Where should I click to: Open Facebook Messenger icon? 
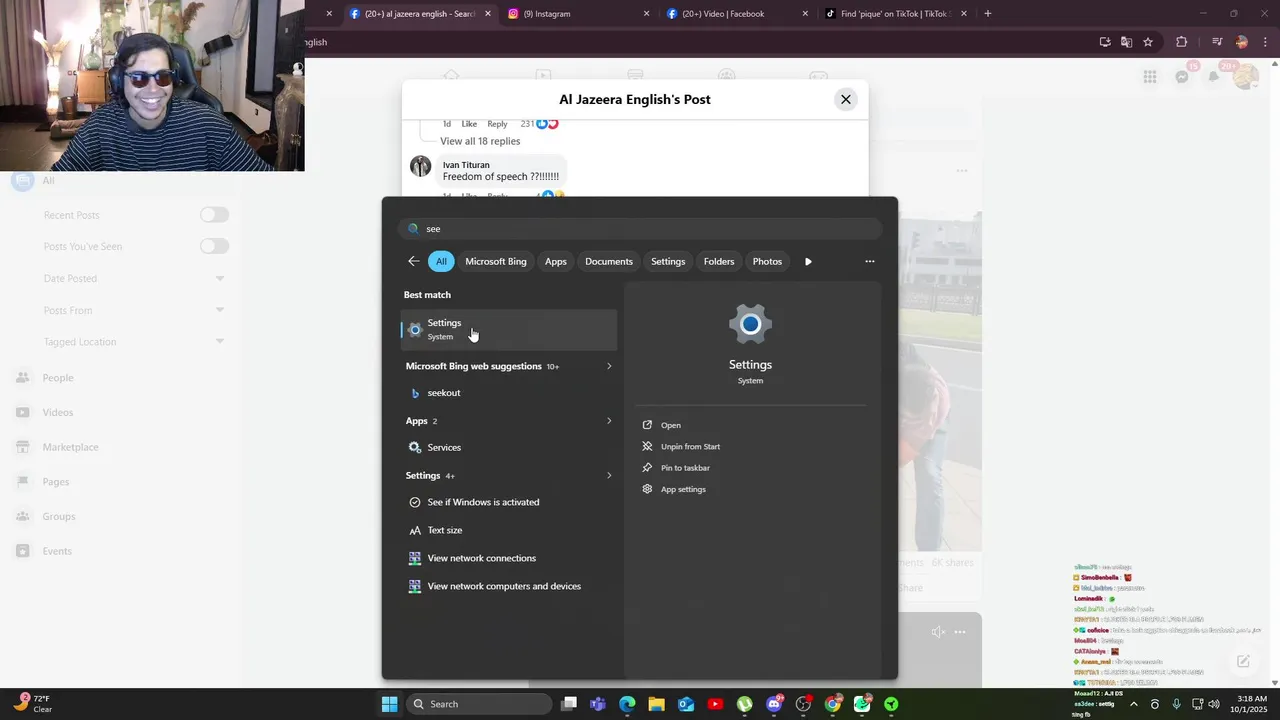point(1182,77)
